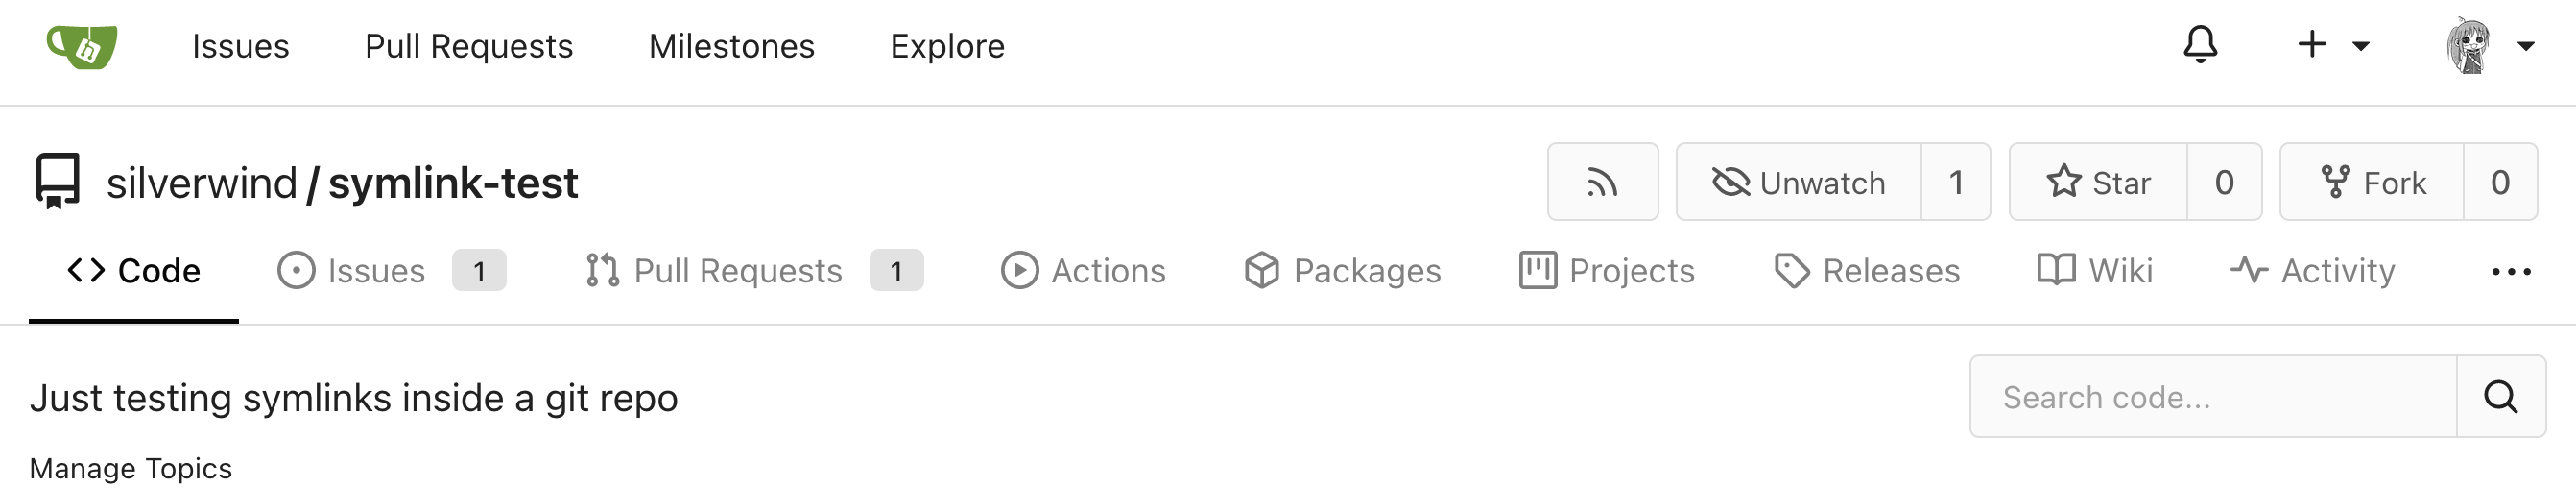The image size is (2576, 488).
Task: Open Explore in the top navigation
Action: coord(947,46)
